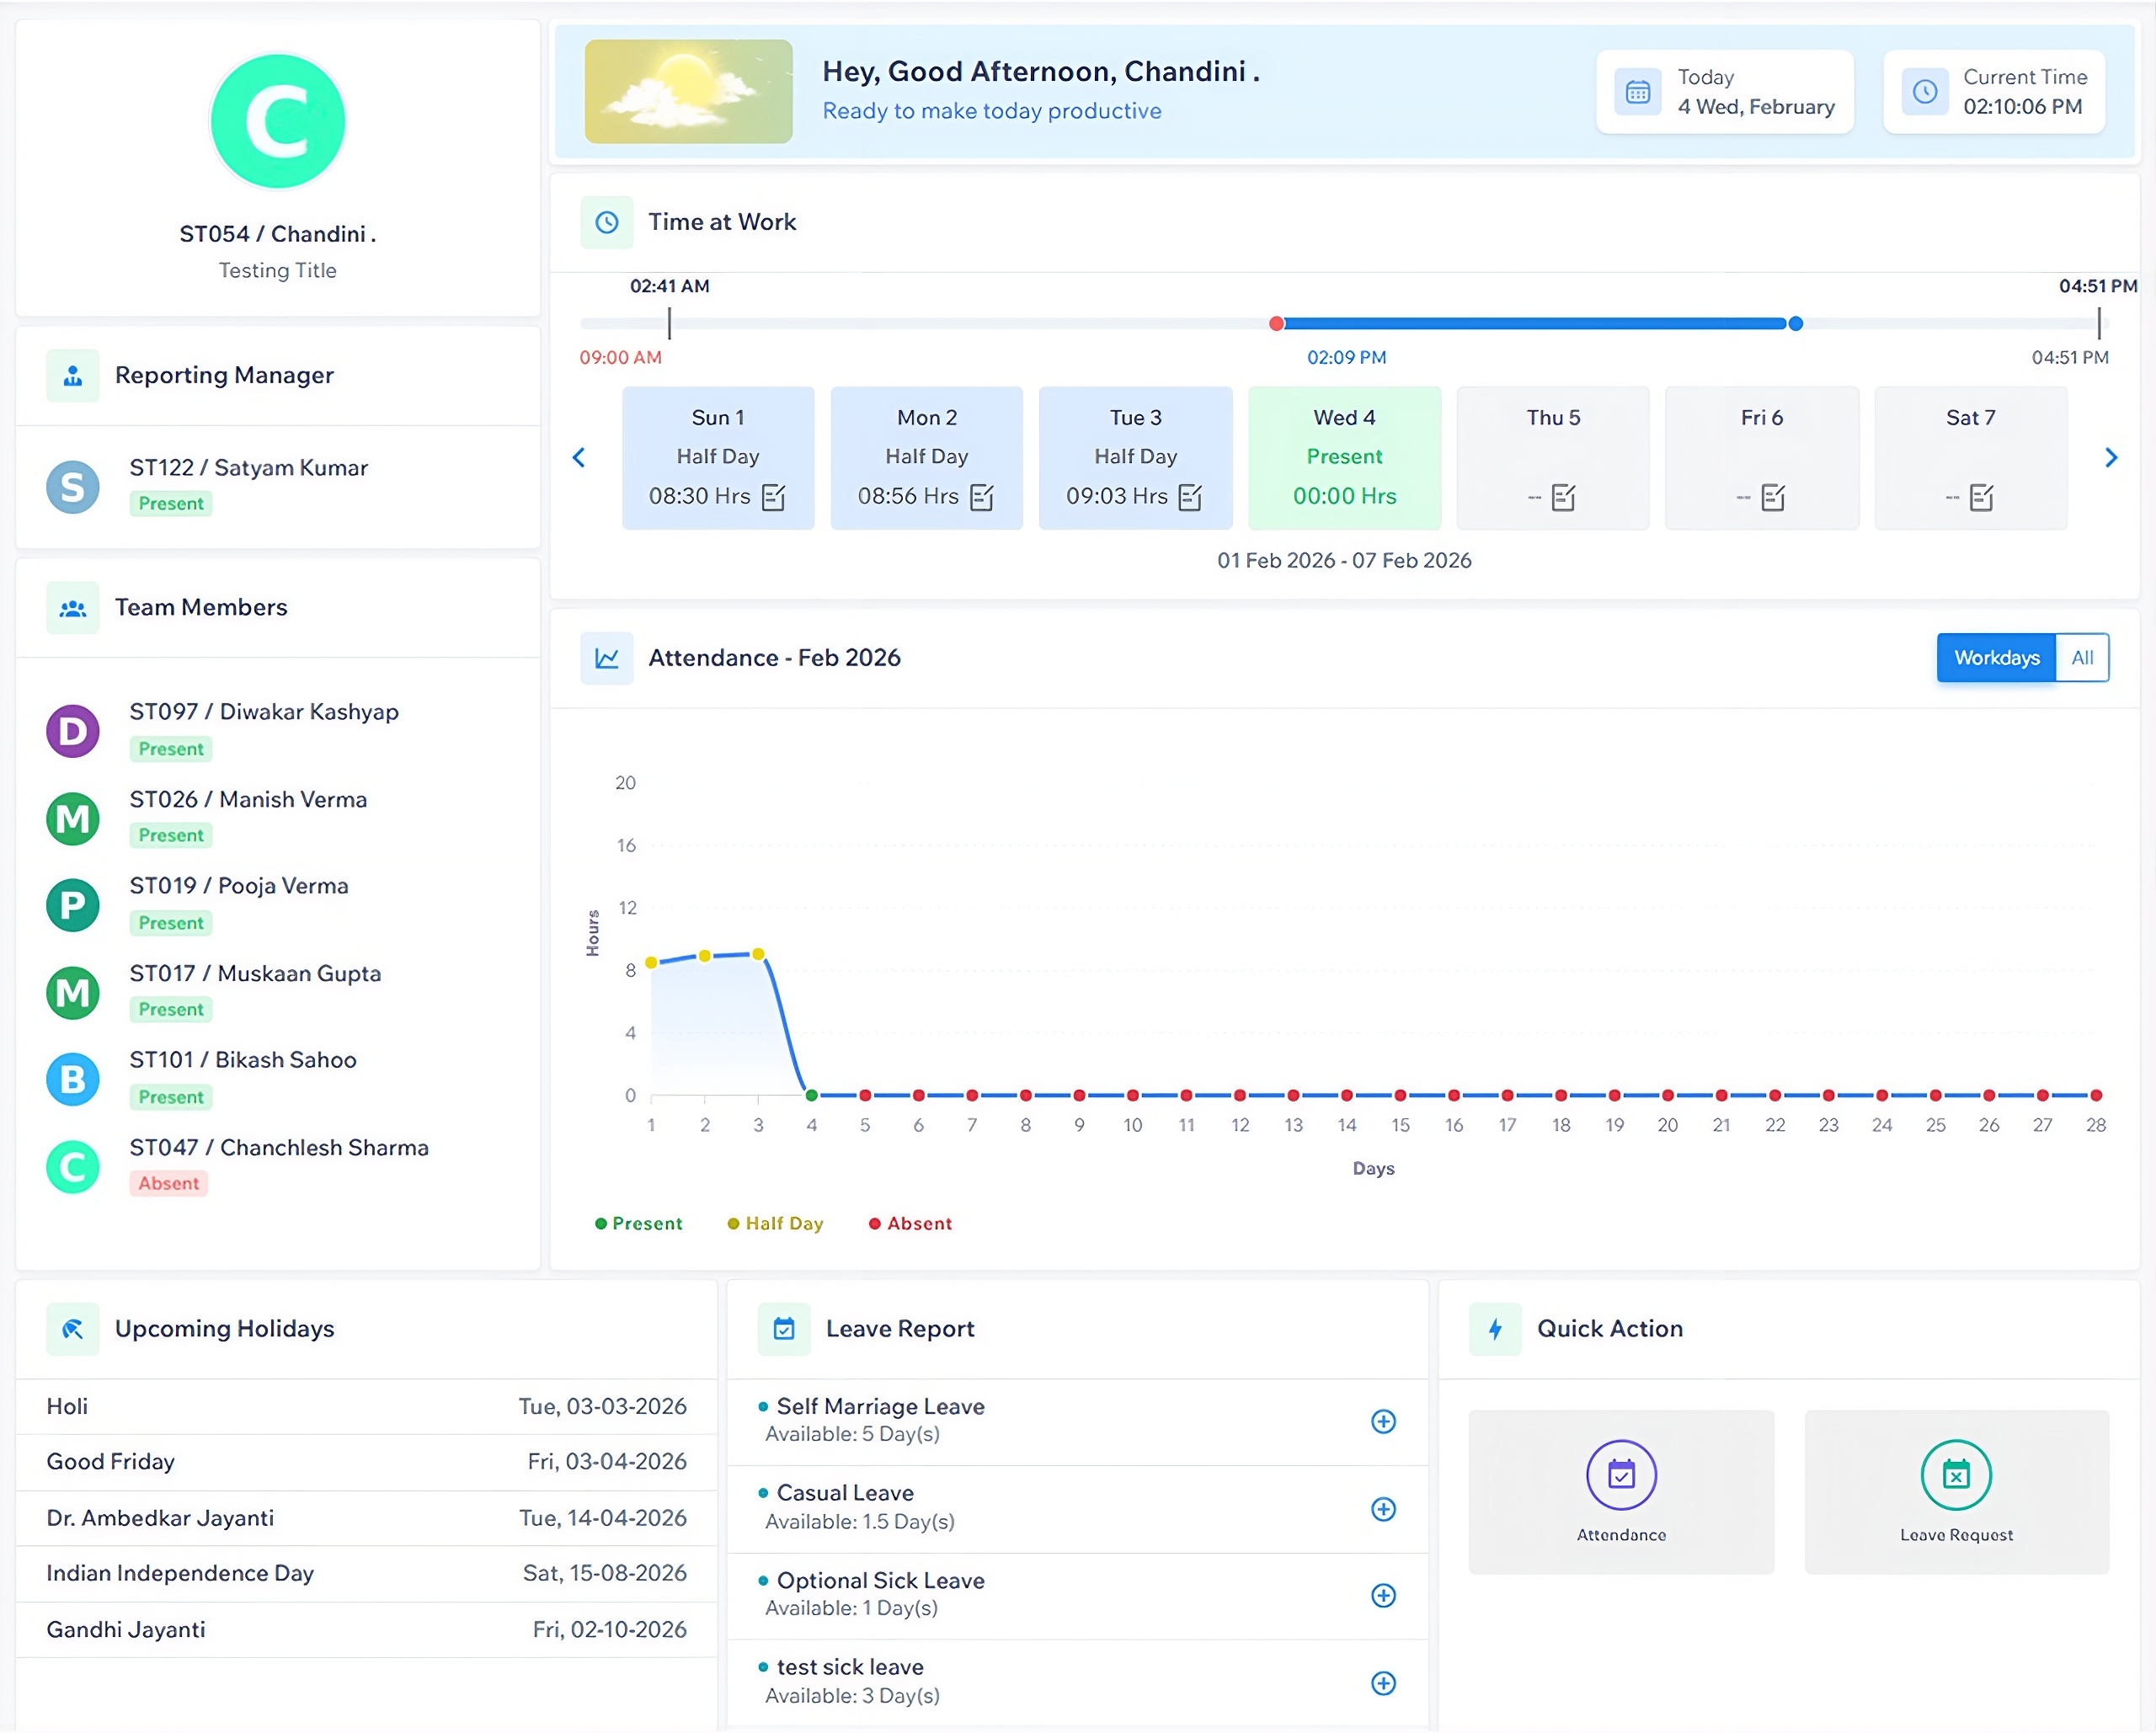The image size is (2156, 1733).
Task: Click the Time at Work clock icon
Action: (606, 222)
